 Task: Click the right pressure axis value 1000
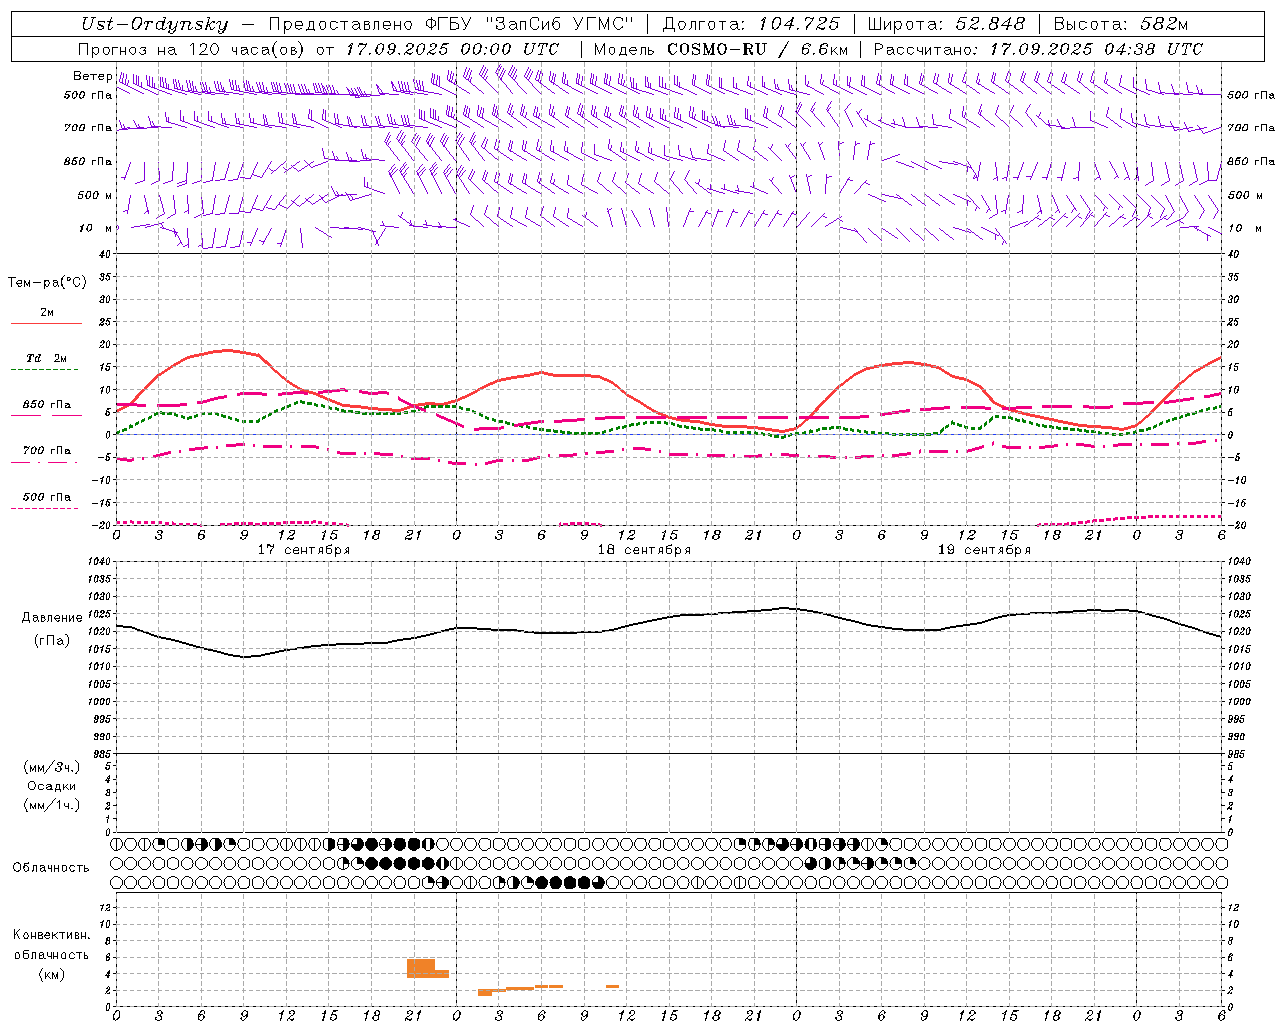(1238, 702)
